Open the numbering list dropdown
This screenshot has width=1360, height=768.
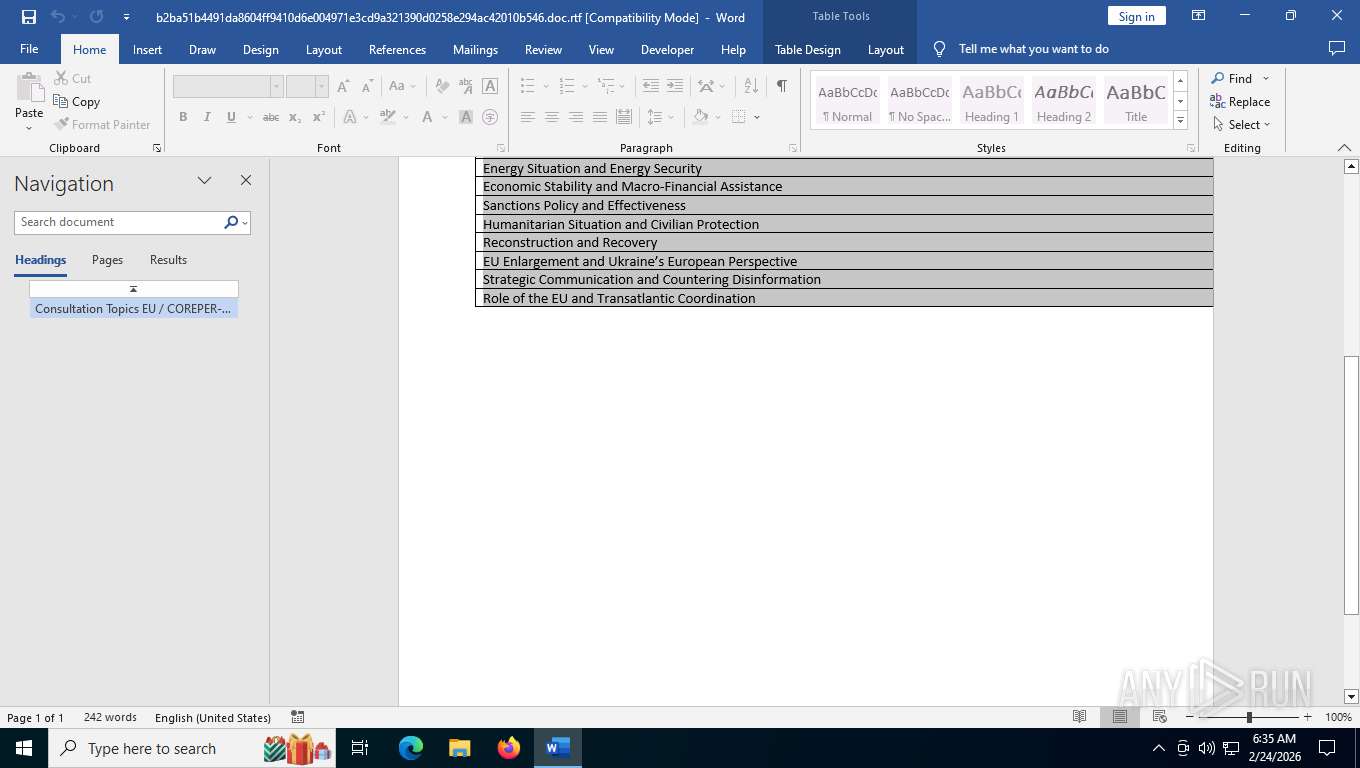point(584,86)
